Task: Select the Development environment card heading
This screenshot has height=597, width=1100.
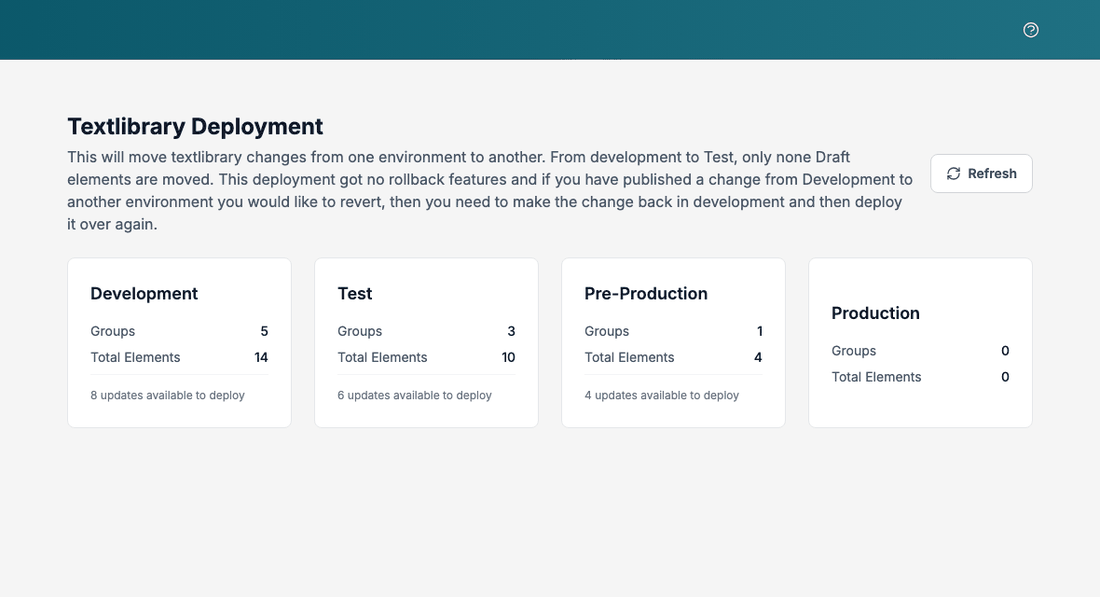Action: 144,293
